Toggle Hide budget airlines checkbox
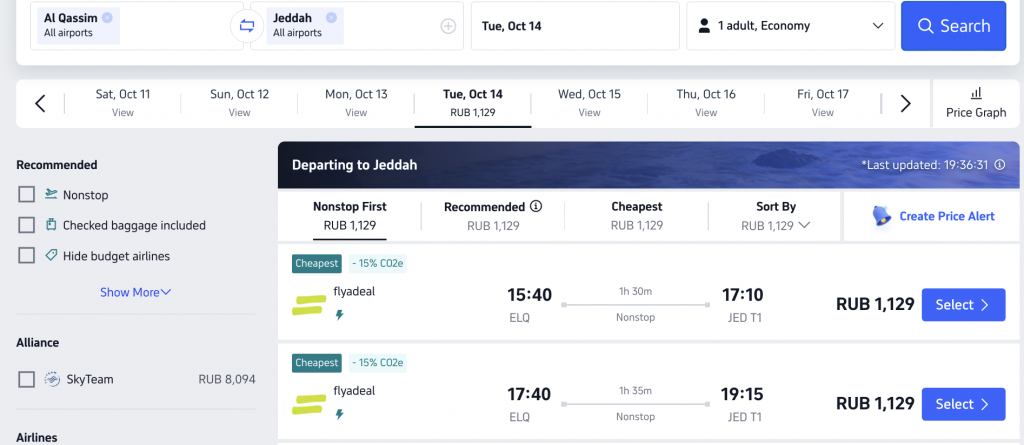The width and height of the screenshot is (1024, 445). 27,255
